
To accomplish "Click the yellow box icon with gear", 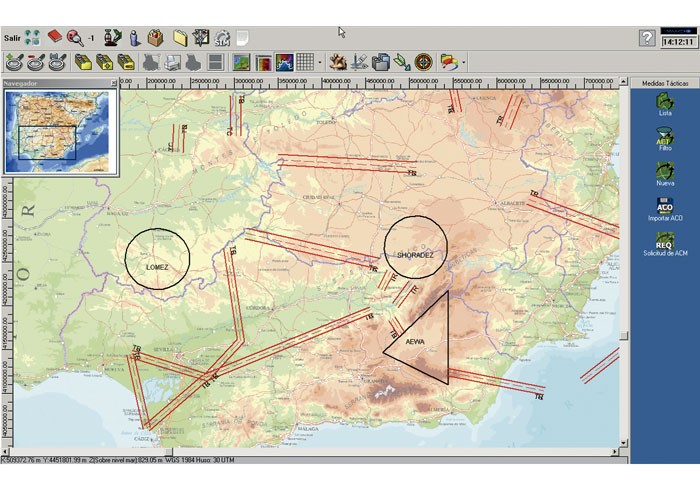I will pos(104,62).
